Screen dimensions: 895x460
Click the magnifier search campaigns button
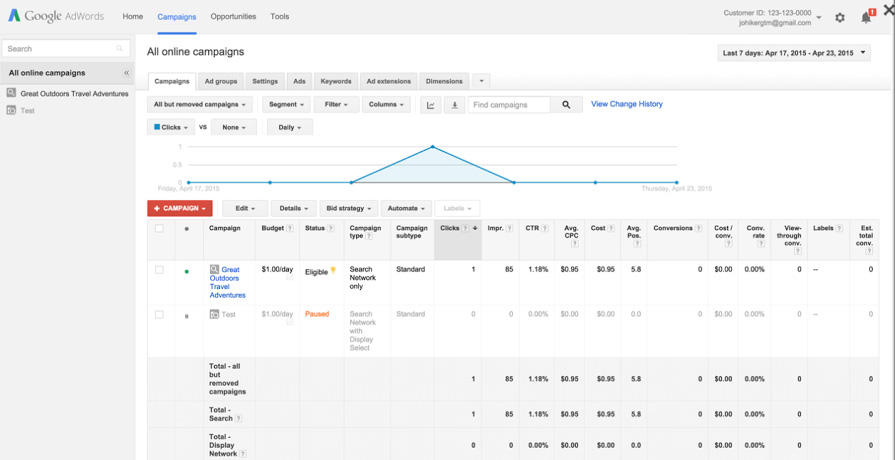(x=566, y=105)
